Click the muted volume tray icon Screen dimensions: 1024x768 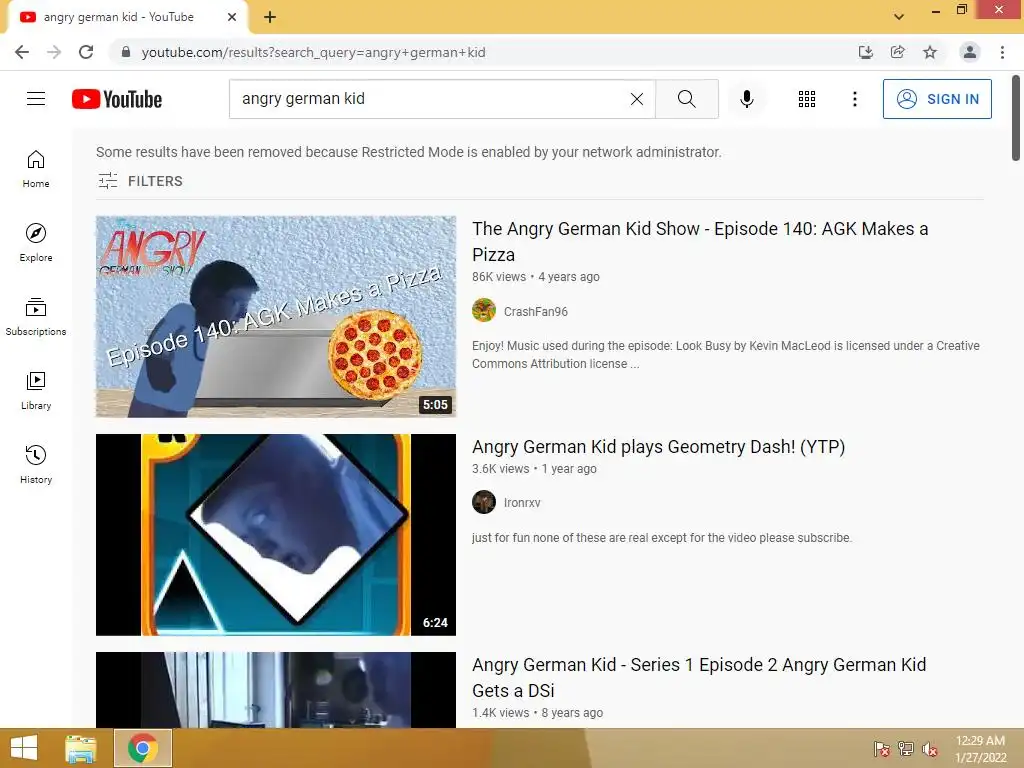tap(930, 749)
